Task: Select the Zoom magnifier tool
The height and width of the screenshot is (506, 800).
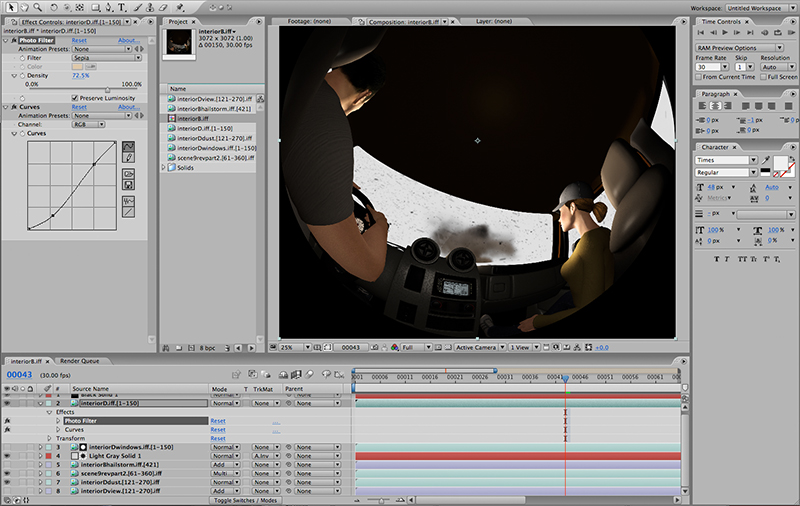Action: click(x=37, y=7)
